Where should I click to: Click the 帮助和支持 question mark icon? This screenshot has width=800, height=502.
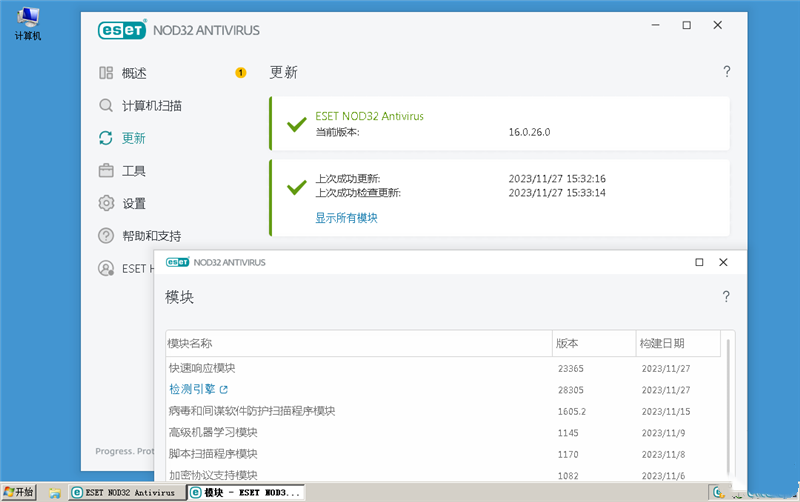coord(106,236)
